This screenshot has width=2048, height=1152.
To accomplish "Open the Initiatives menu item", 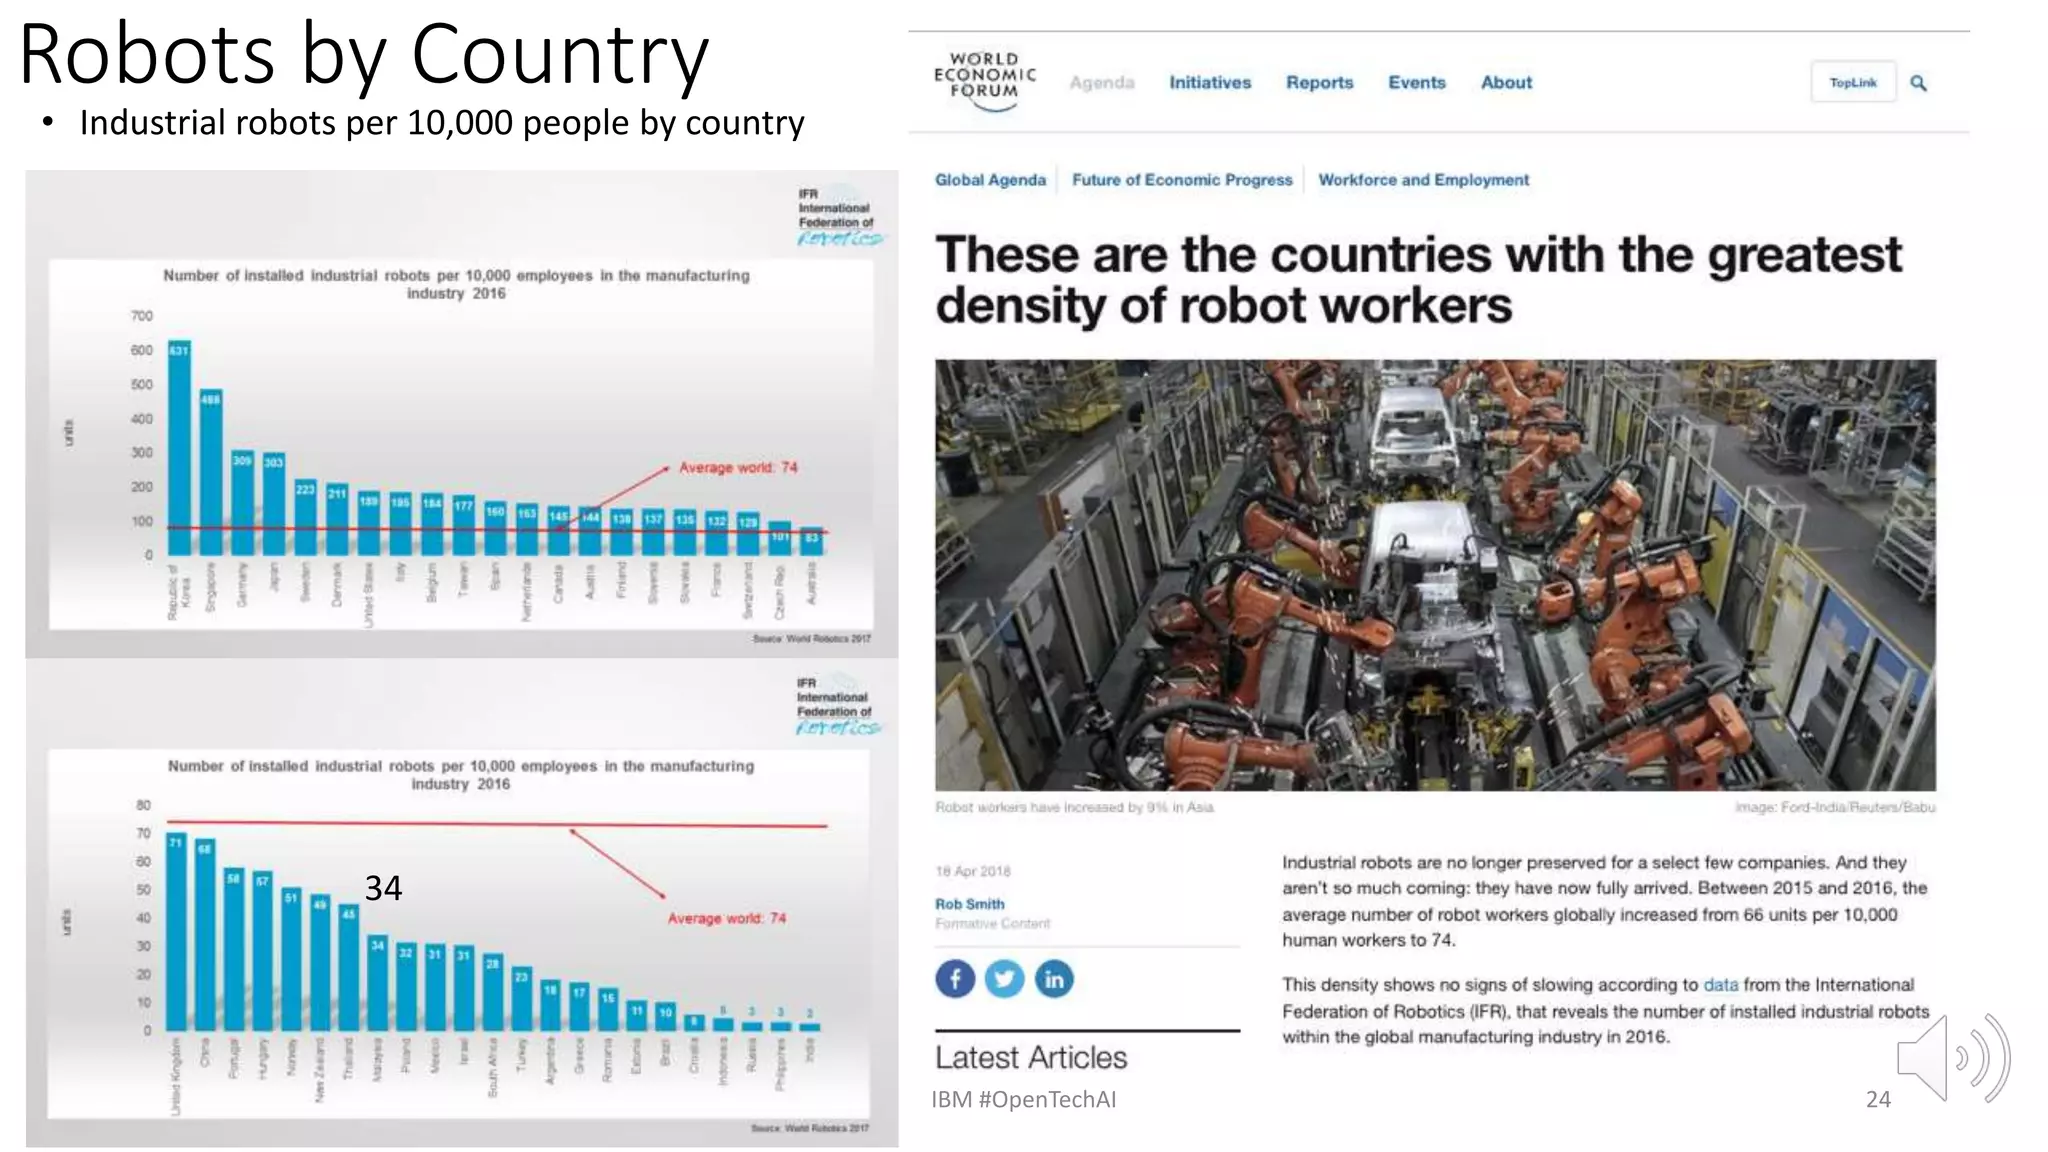I will (1210, 82).
